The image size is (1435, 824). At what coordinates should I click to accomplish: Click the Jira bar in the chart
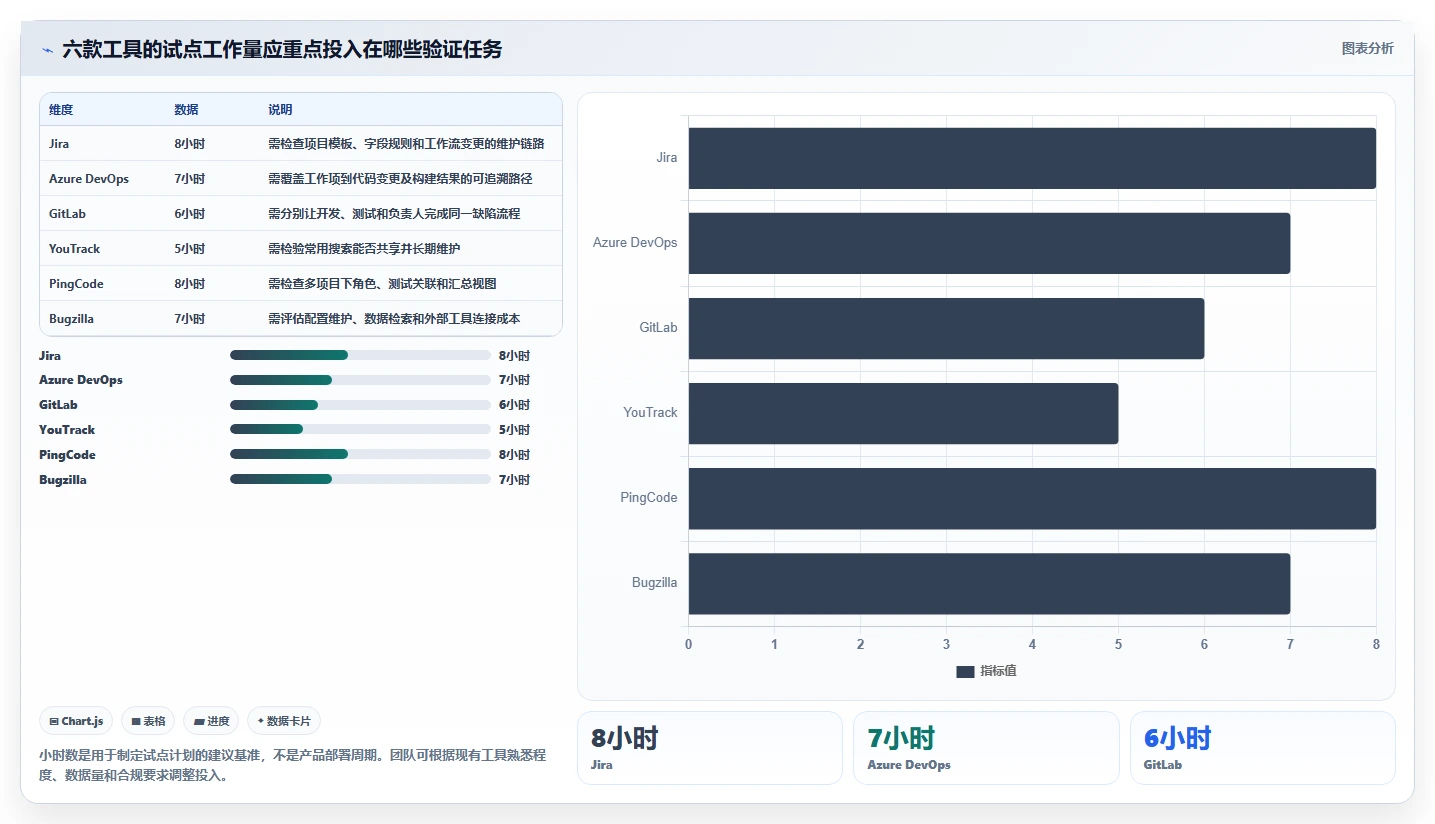(1032, 158)
